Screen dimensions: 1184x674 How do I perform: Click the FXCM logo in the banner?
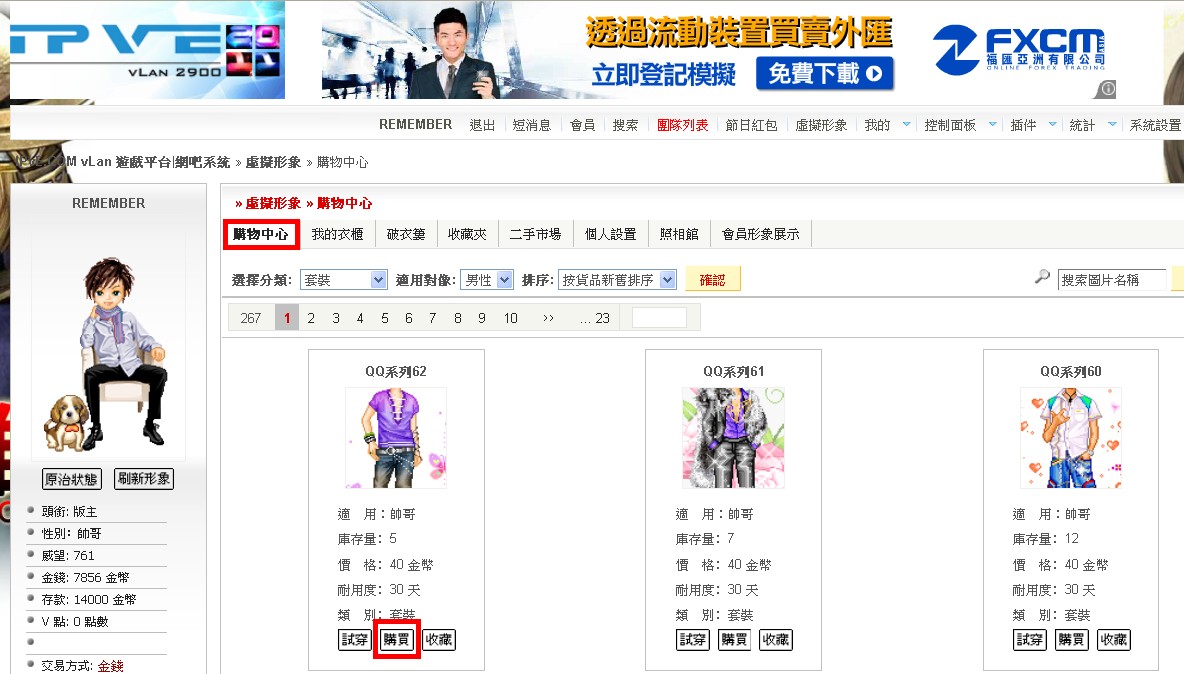(x=1020, y=49)
